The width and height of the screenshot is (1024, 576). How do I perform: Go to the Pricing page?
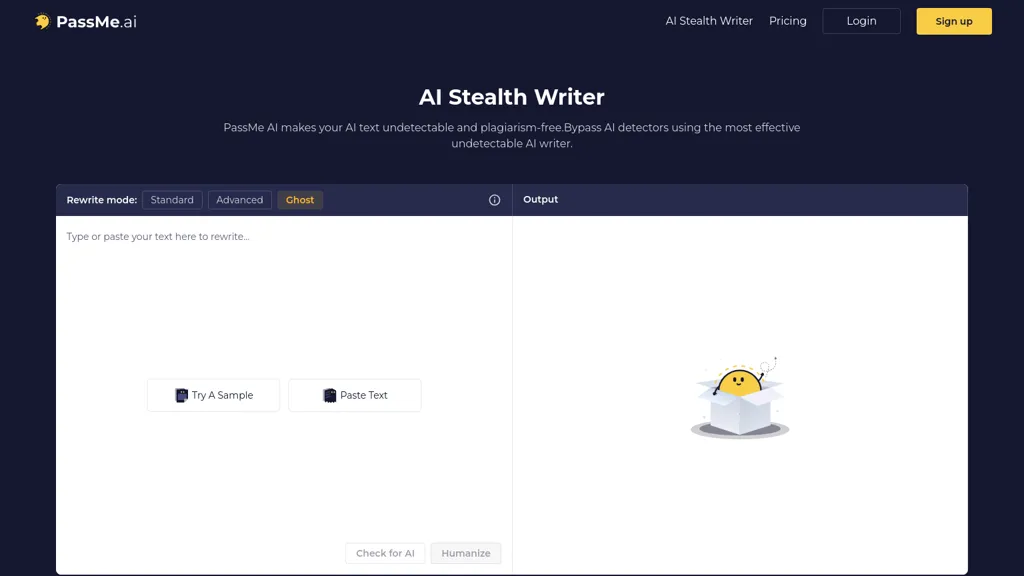pyautogui.click(x=787, y=21)
